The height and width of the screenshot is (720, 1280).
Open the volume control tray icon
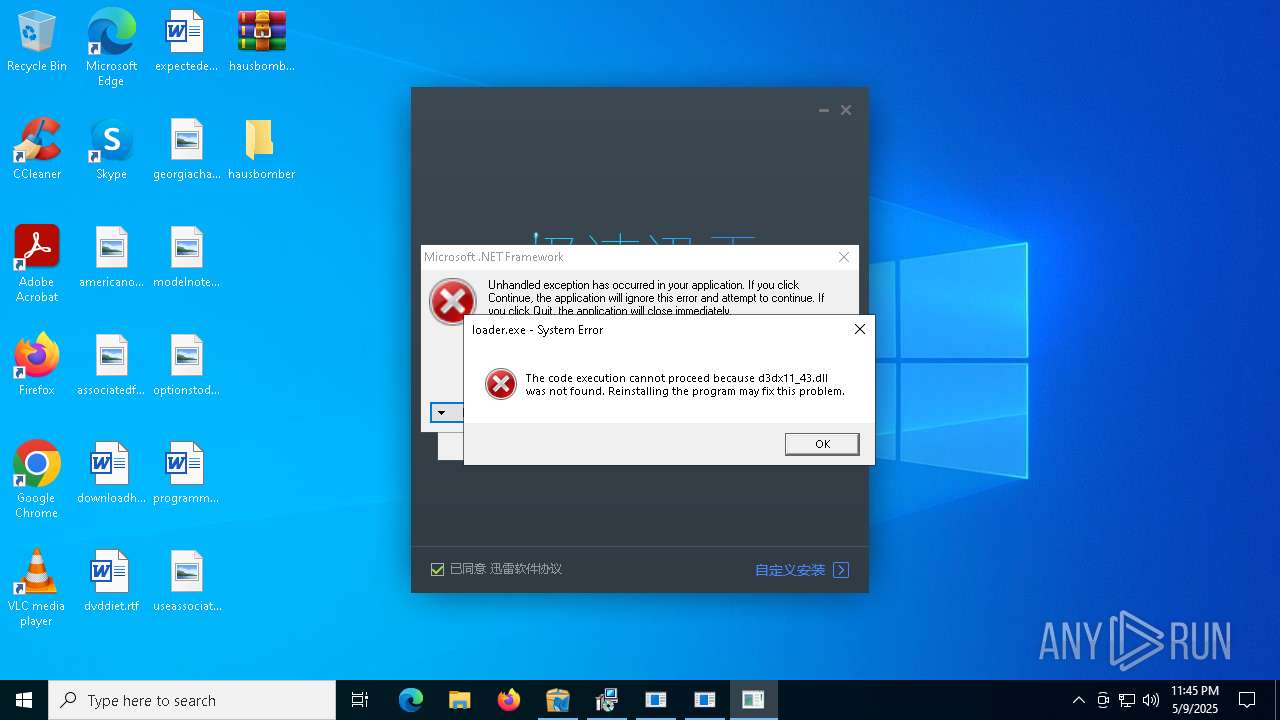click(1151, 700)
